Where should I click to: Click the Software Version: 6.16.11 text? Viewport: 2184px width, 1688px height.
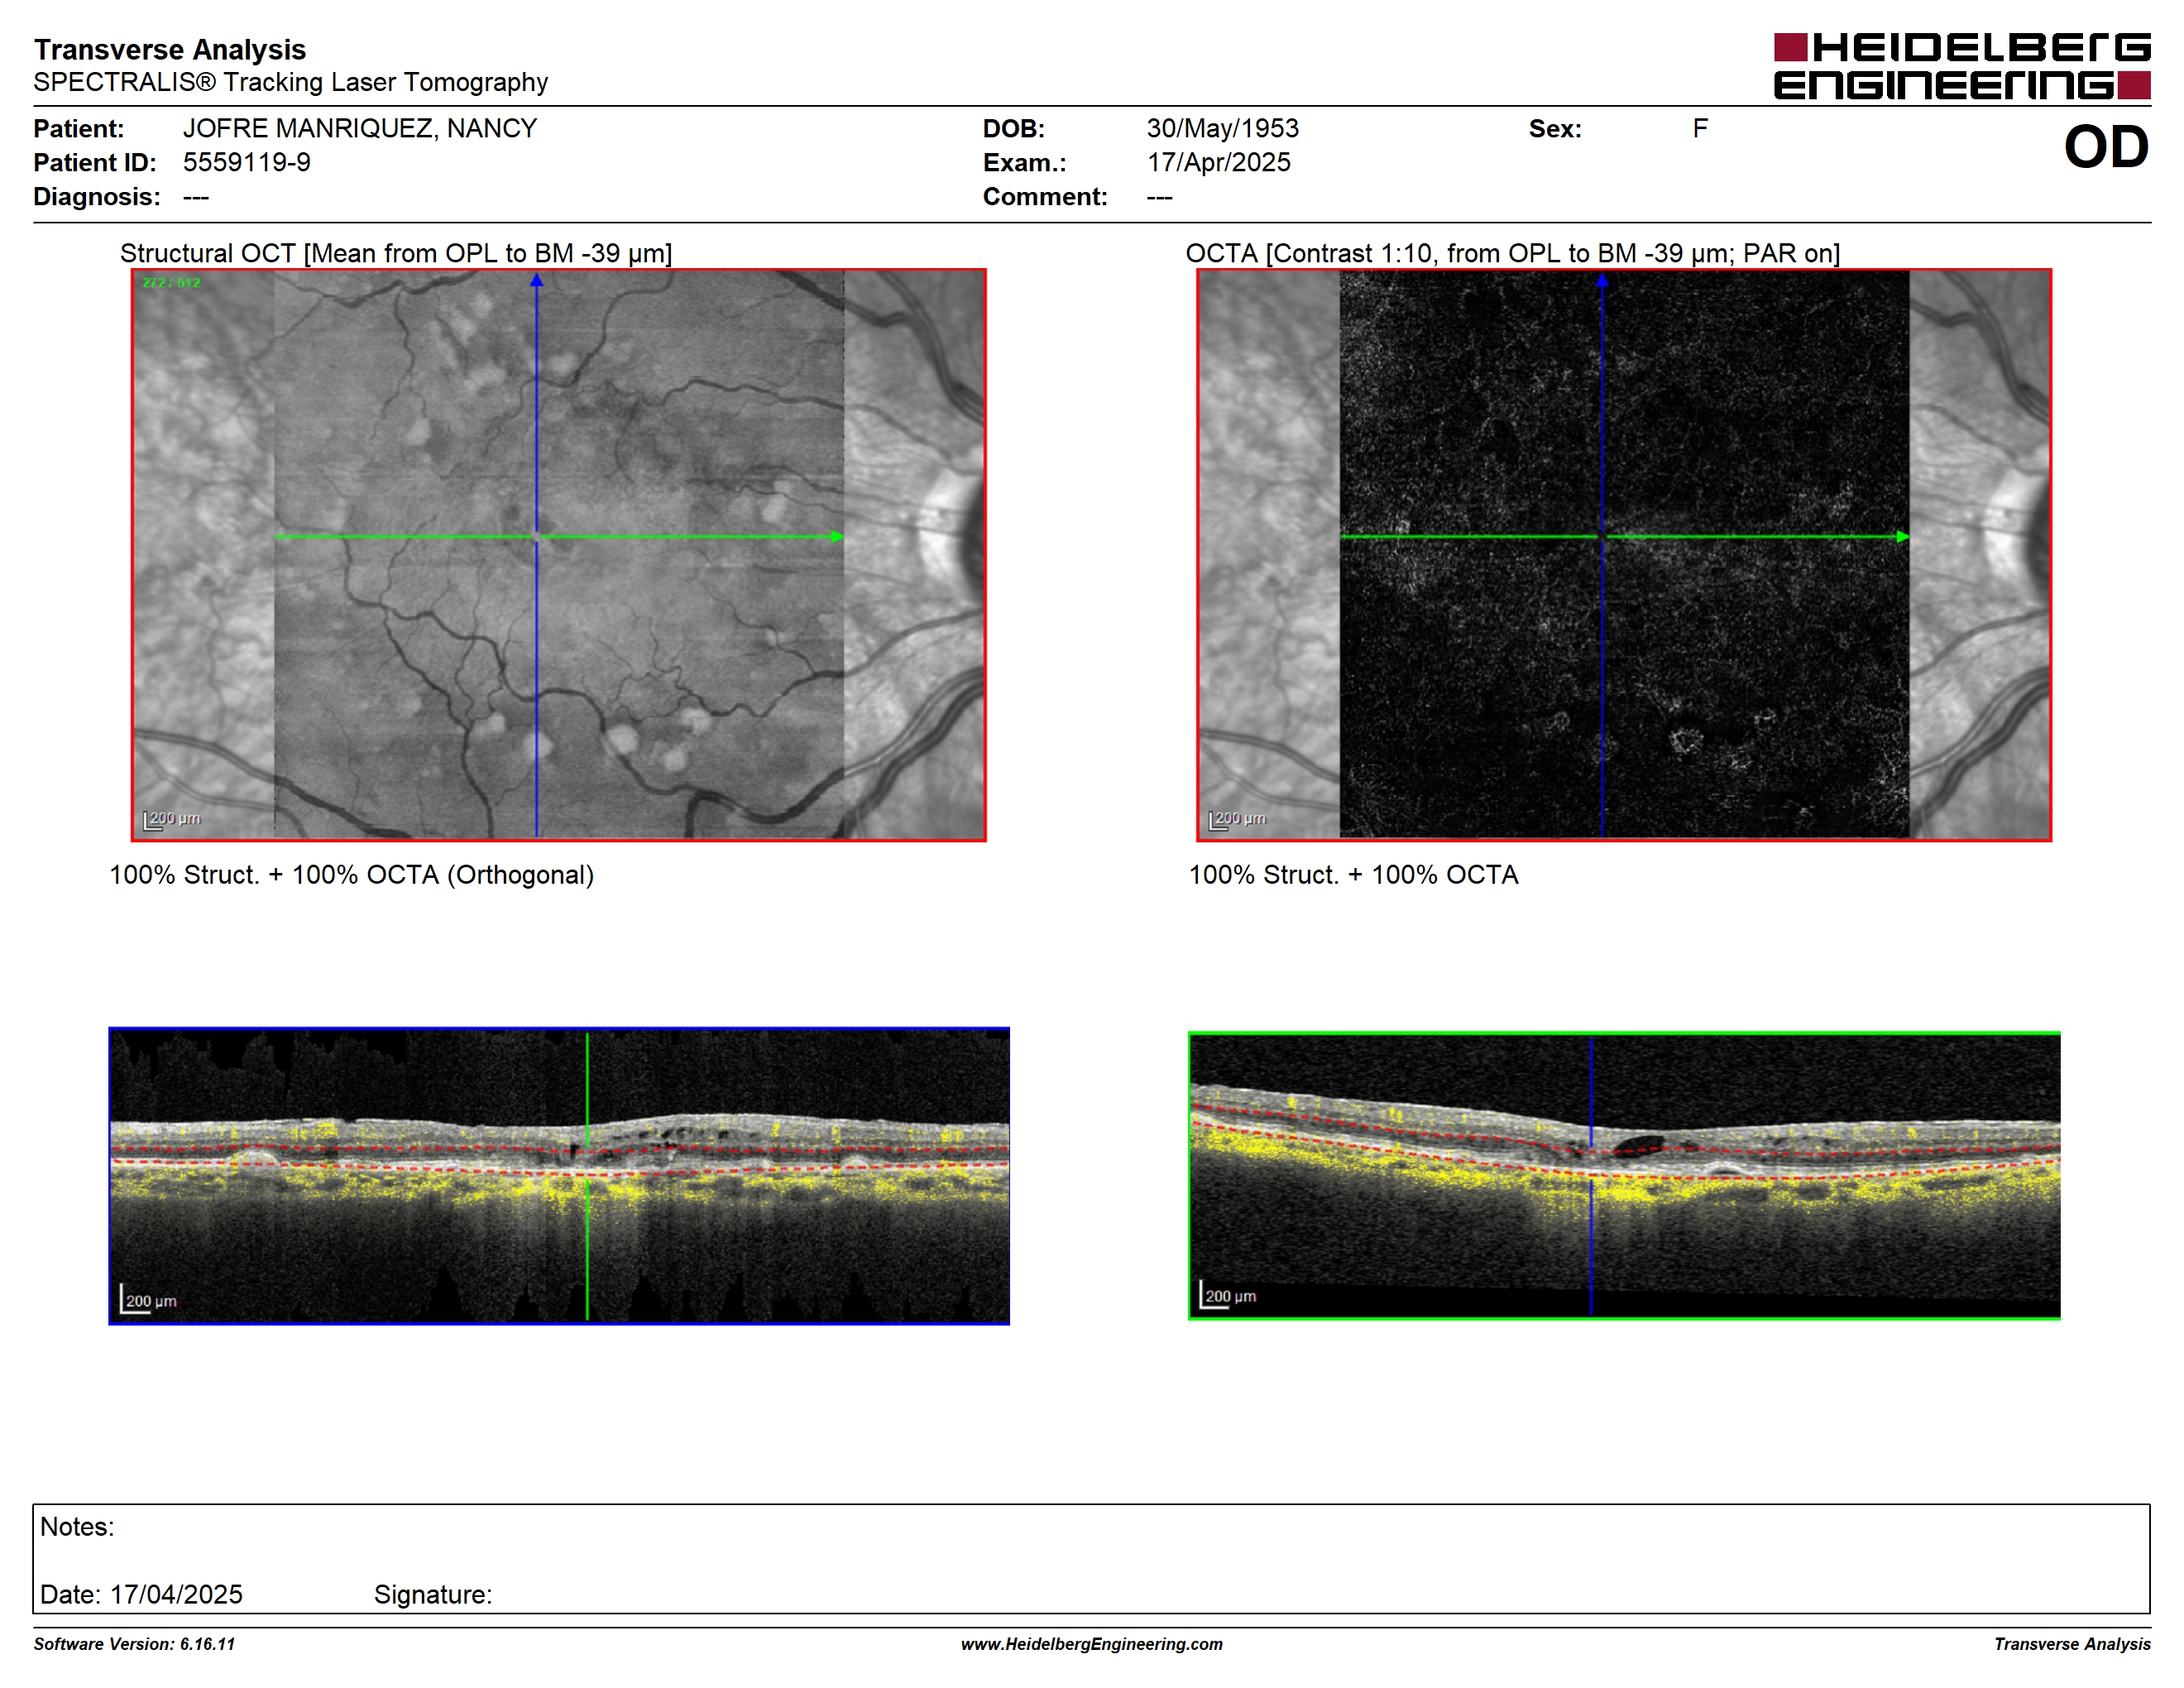coord(134,1644)
